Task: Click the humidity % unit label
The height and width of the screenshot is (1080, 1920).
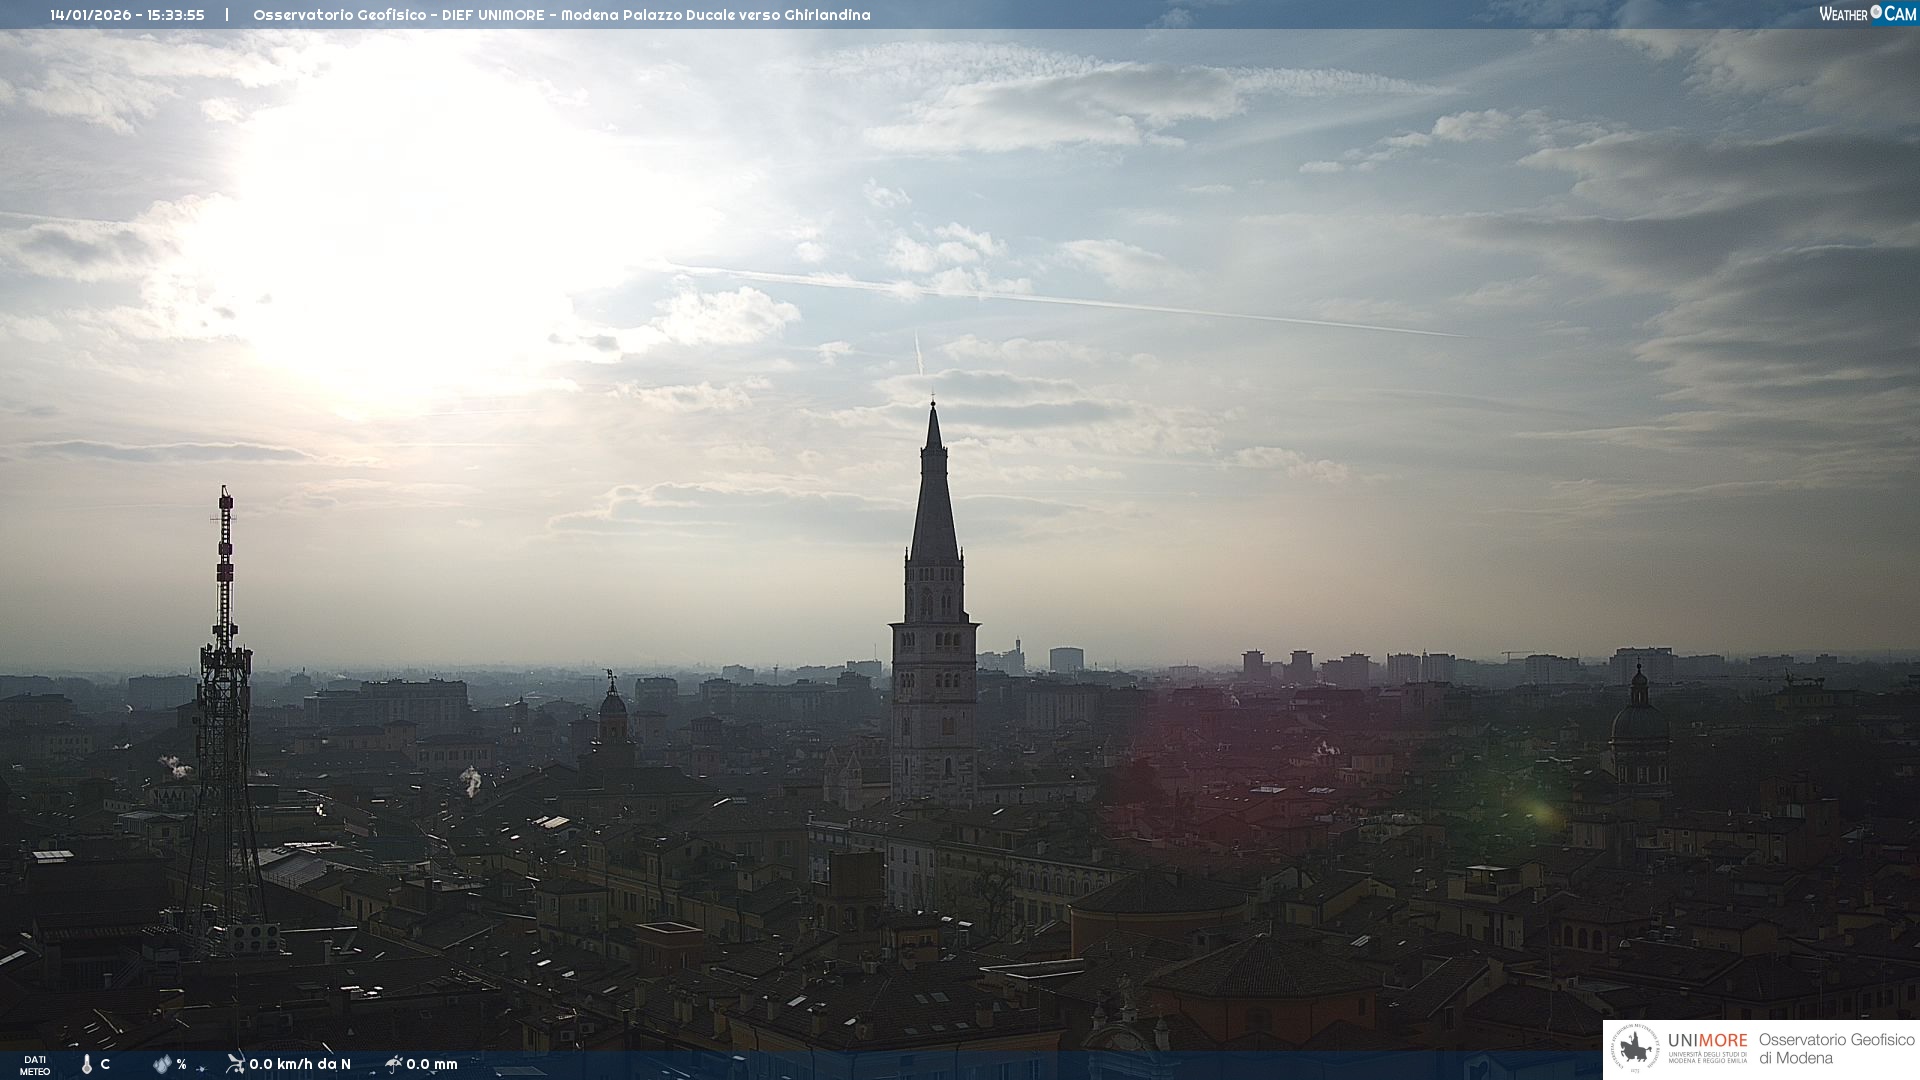Action: (x=181, y=1065)
